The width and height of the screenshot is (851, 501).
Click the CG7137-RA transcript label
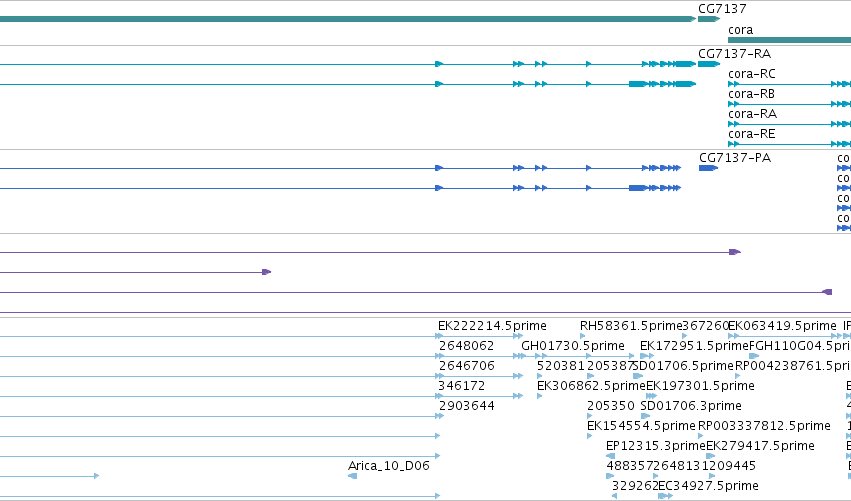point(734,54)
